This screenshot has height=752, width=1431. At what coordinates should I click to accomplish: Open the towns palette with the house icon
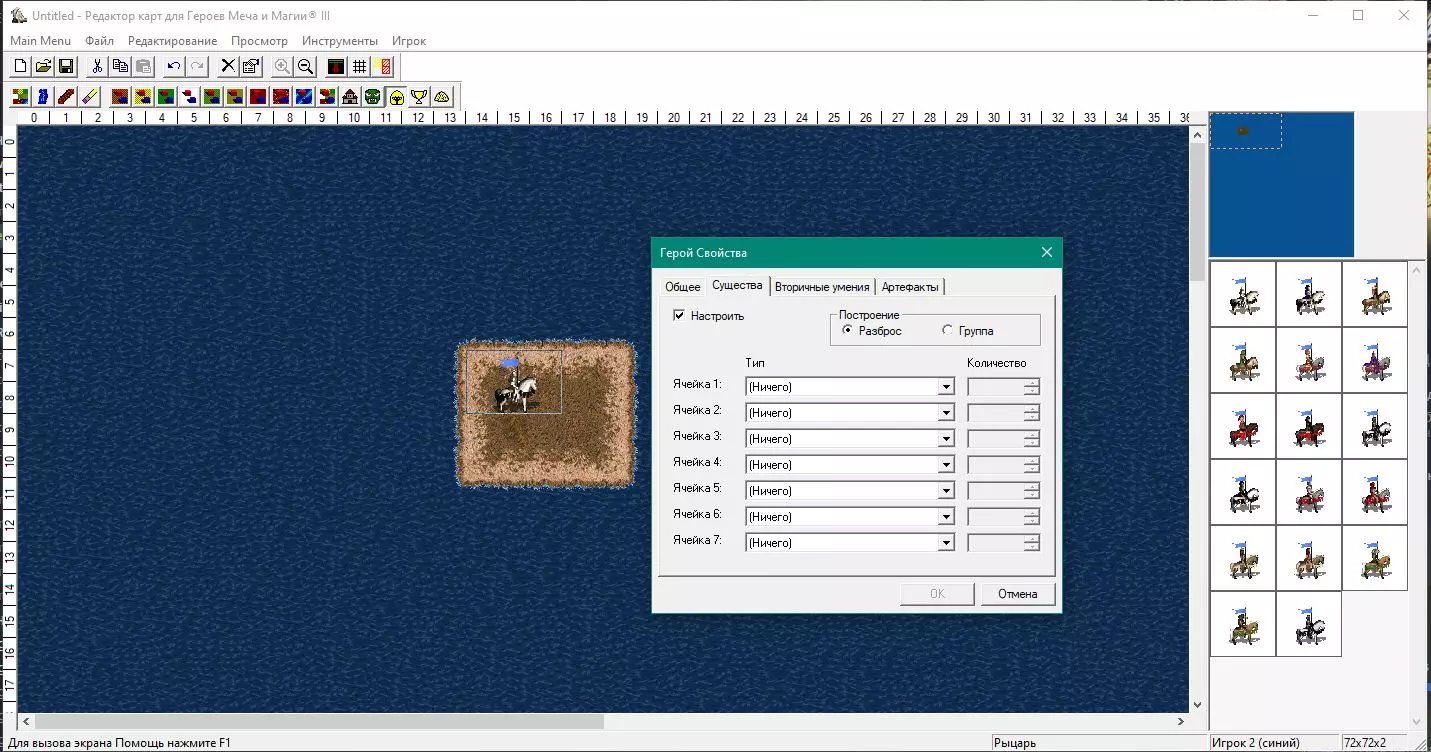[x=350, y=97]
